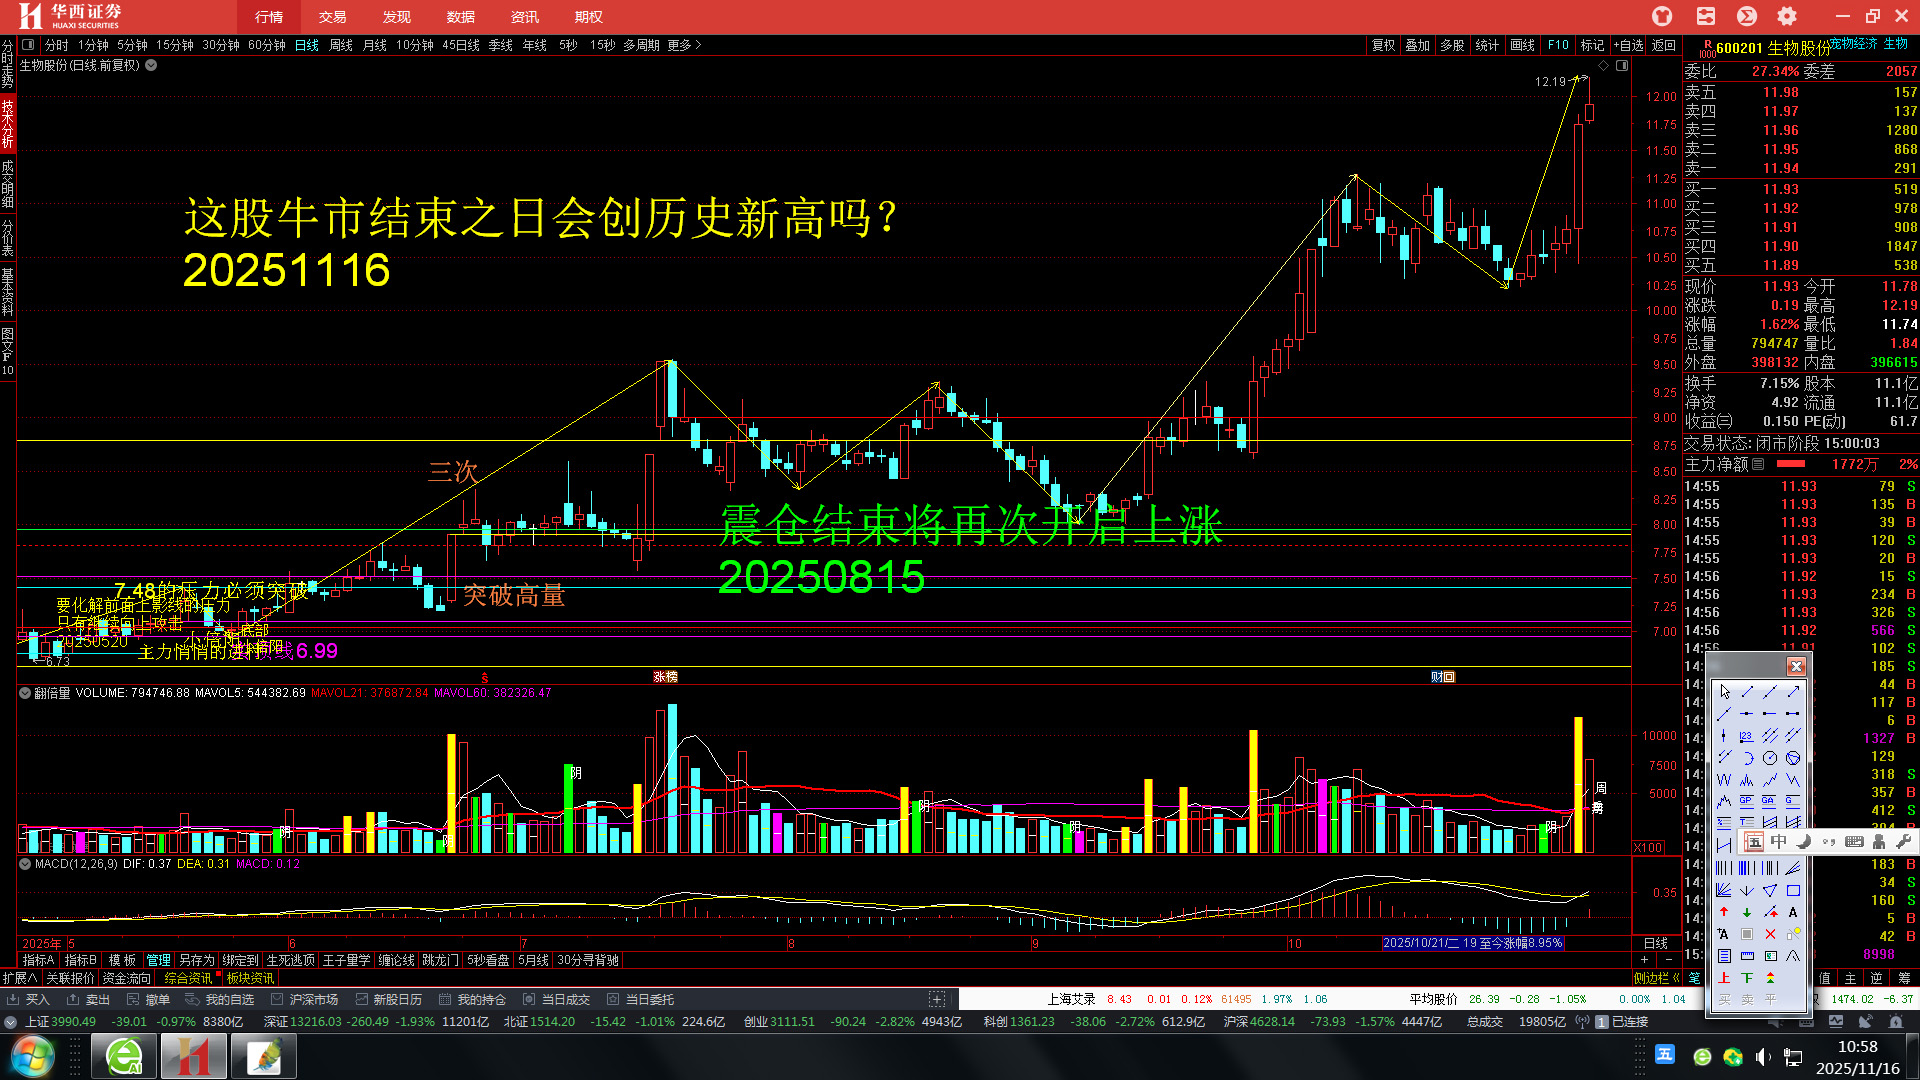The image size is (1920, 1080).
Task: Select the arrow pointer in drawing toolbox
Action: [1725, 692]
